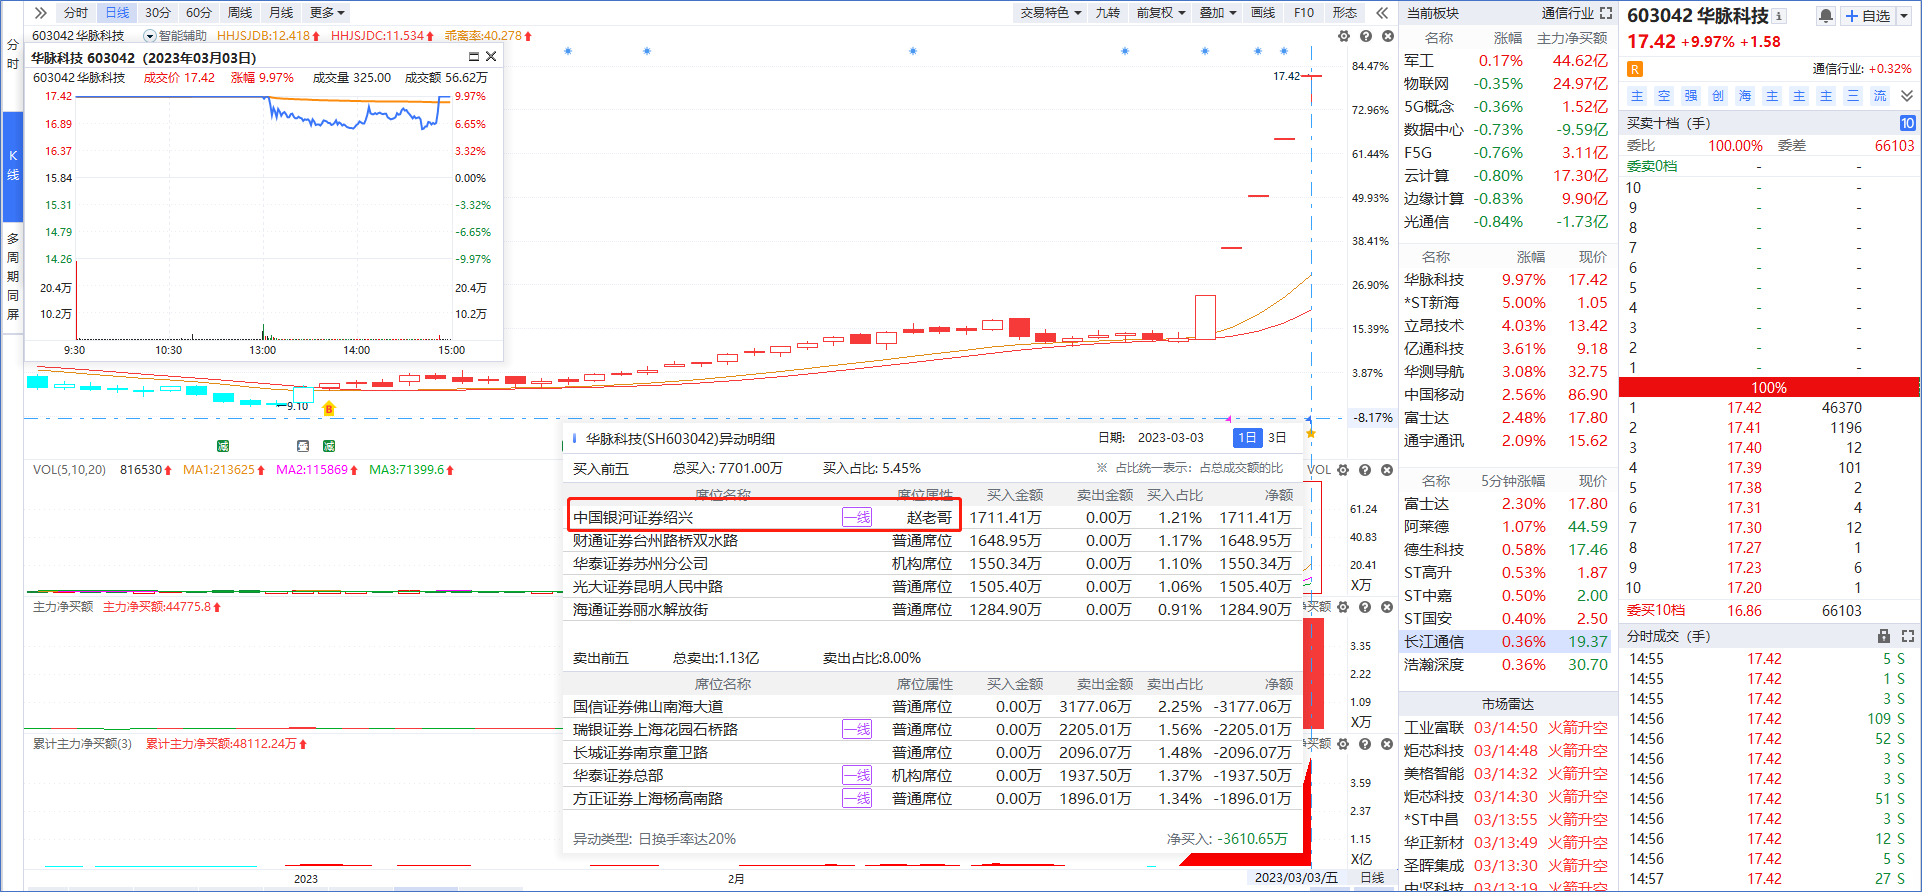Click the orange R badge icon

point(1635,69)
